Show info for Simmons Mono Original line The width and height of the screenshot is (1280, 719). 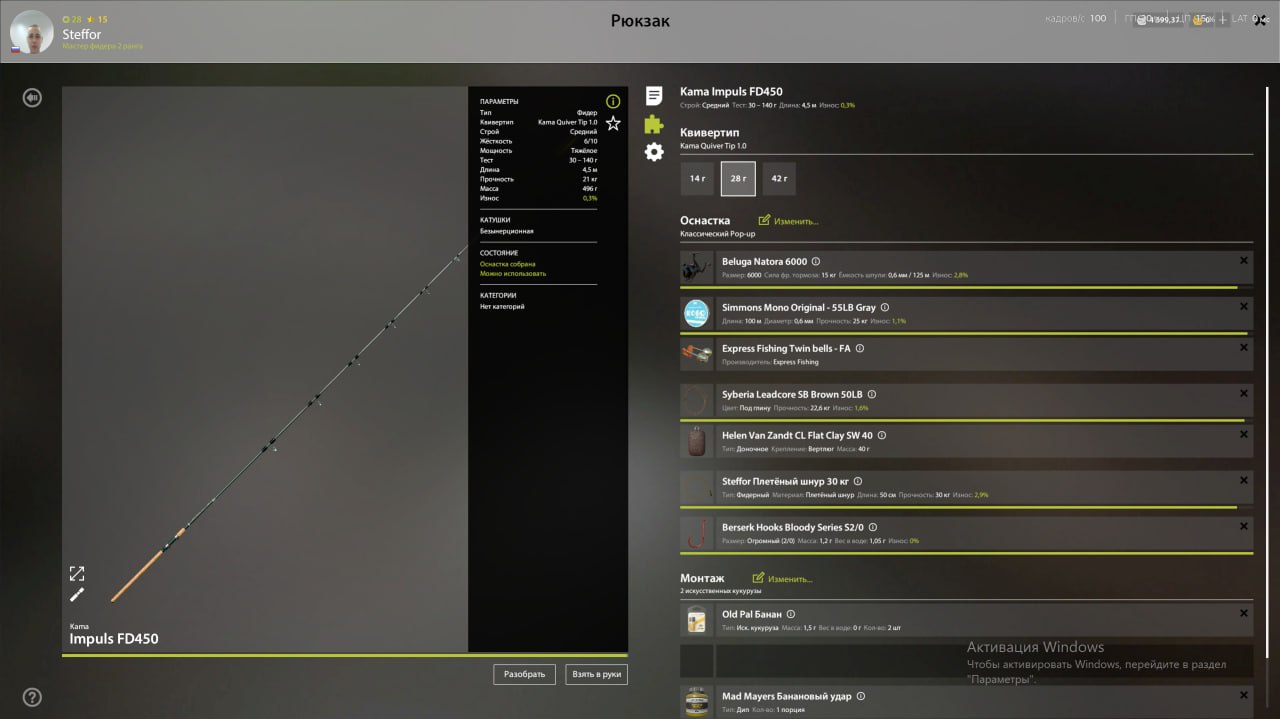tap(885, 308)
